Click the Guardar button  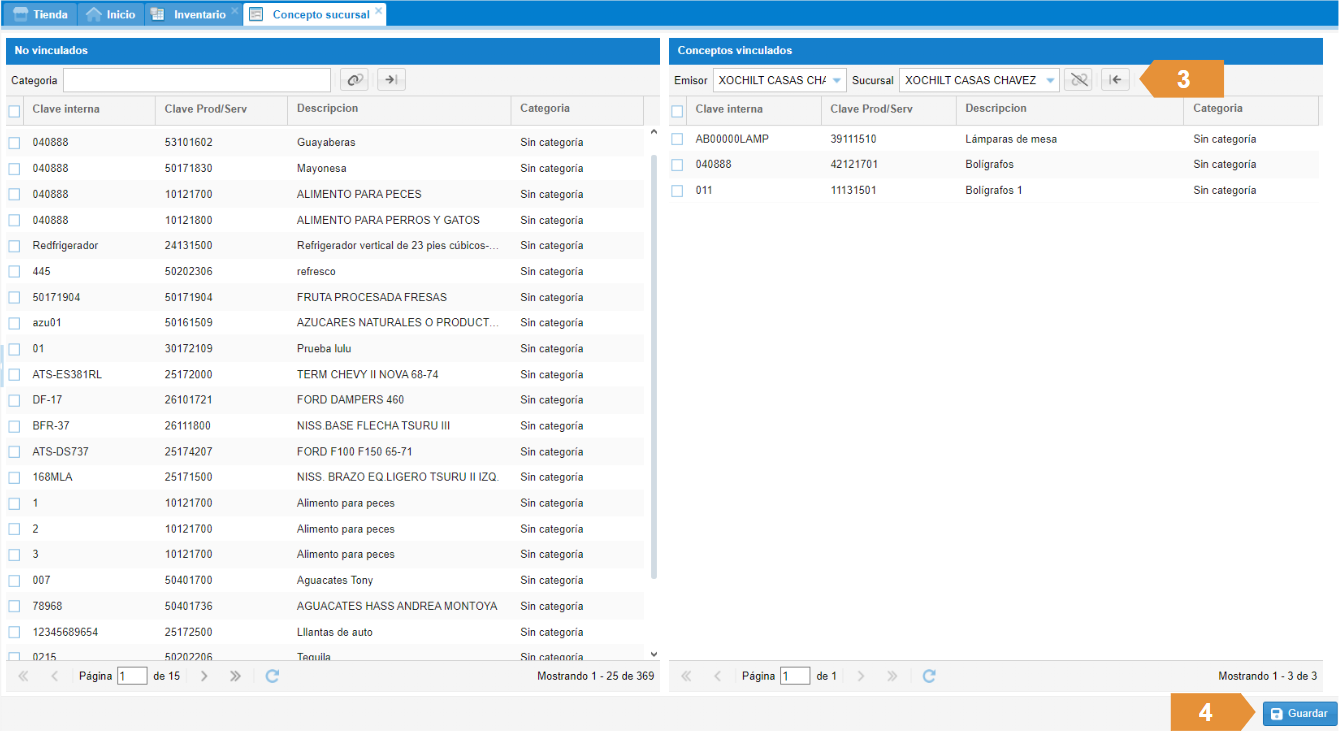(1299, 714)
